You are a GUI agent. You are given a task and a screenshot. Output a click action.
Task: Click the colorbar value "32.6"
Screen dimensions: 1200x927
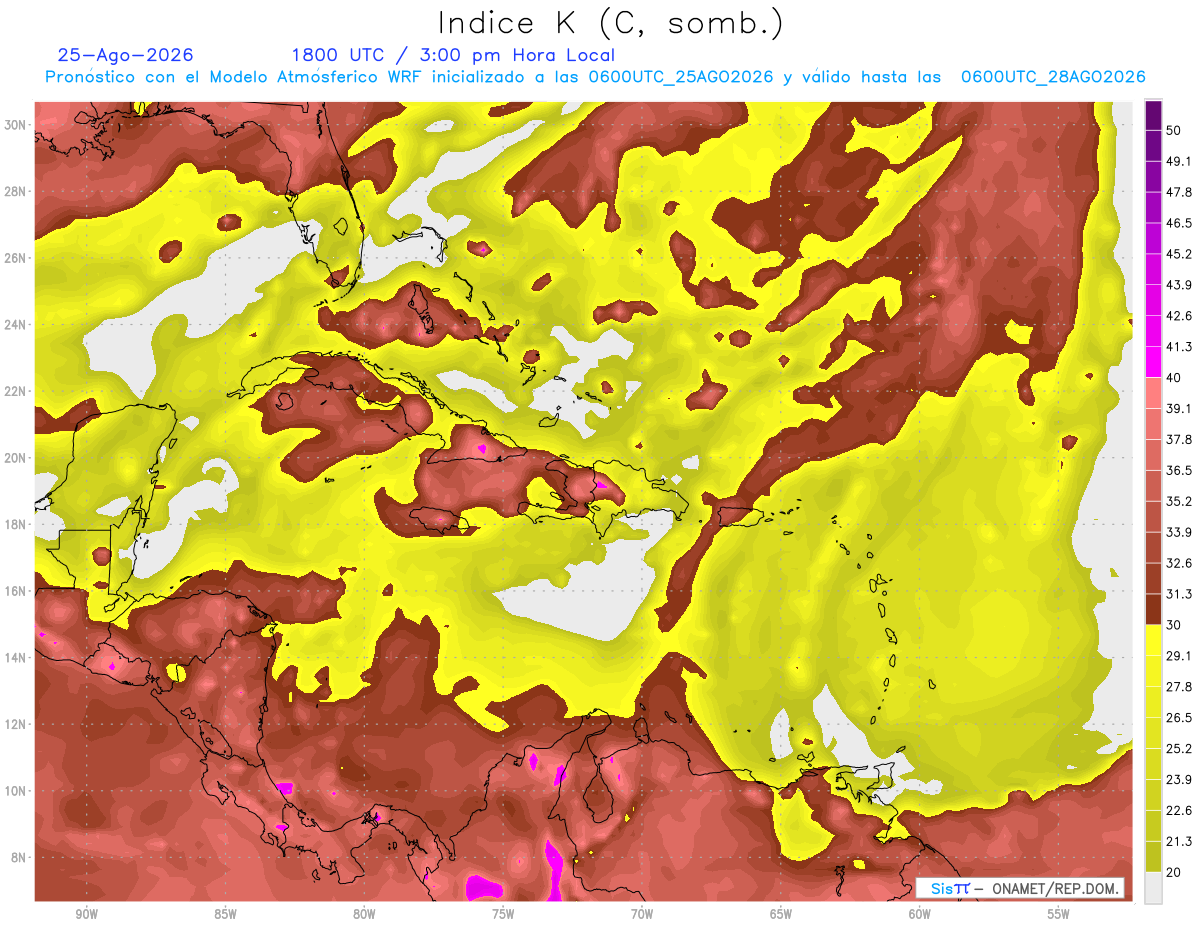1179,563
